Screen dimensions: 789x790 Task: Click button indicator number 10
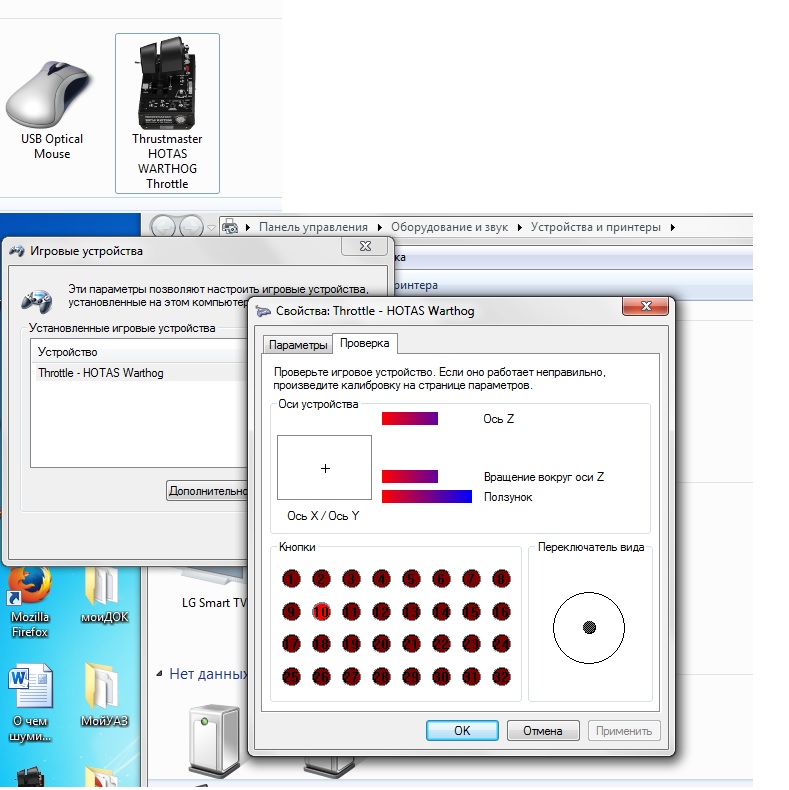(321, 612)
